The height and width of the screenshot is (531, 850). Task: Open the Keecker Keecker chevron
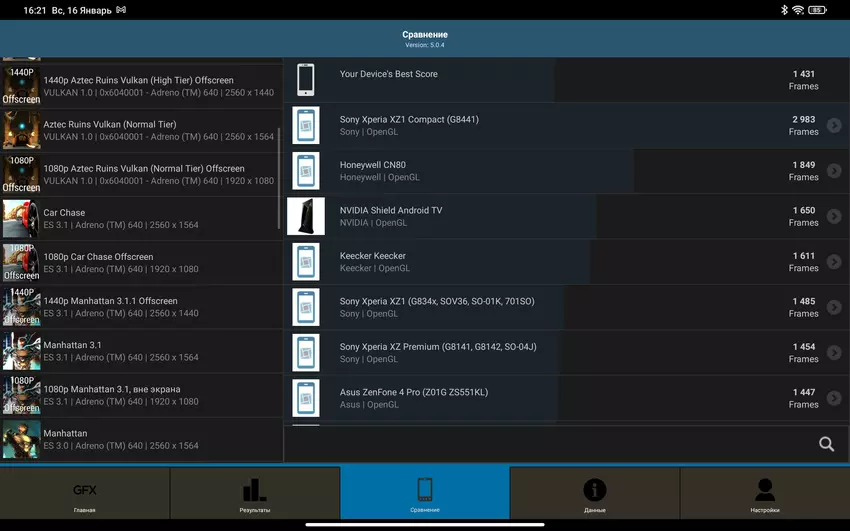[x=834, y=262]
